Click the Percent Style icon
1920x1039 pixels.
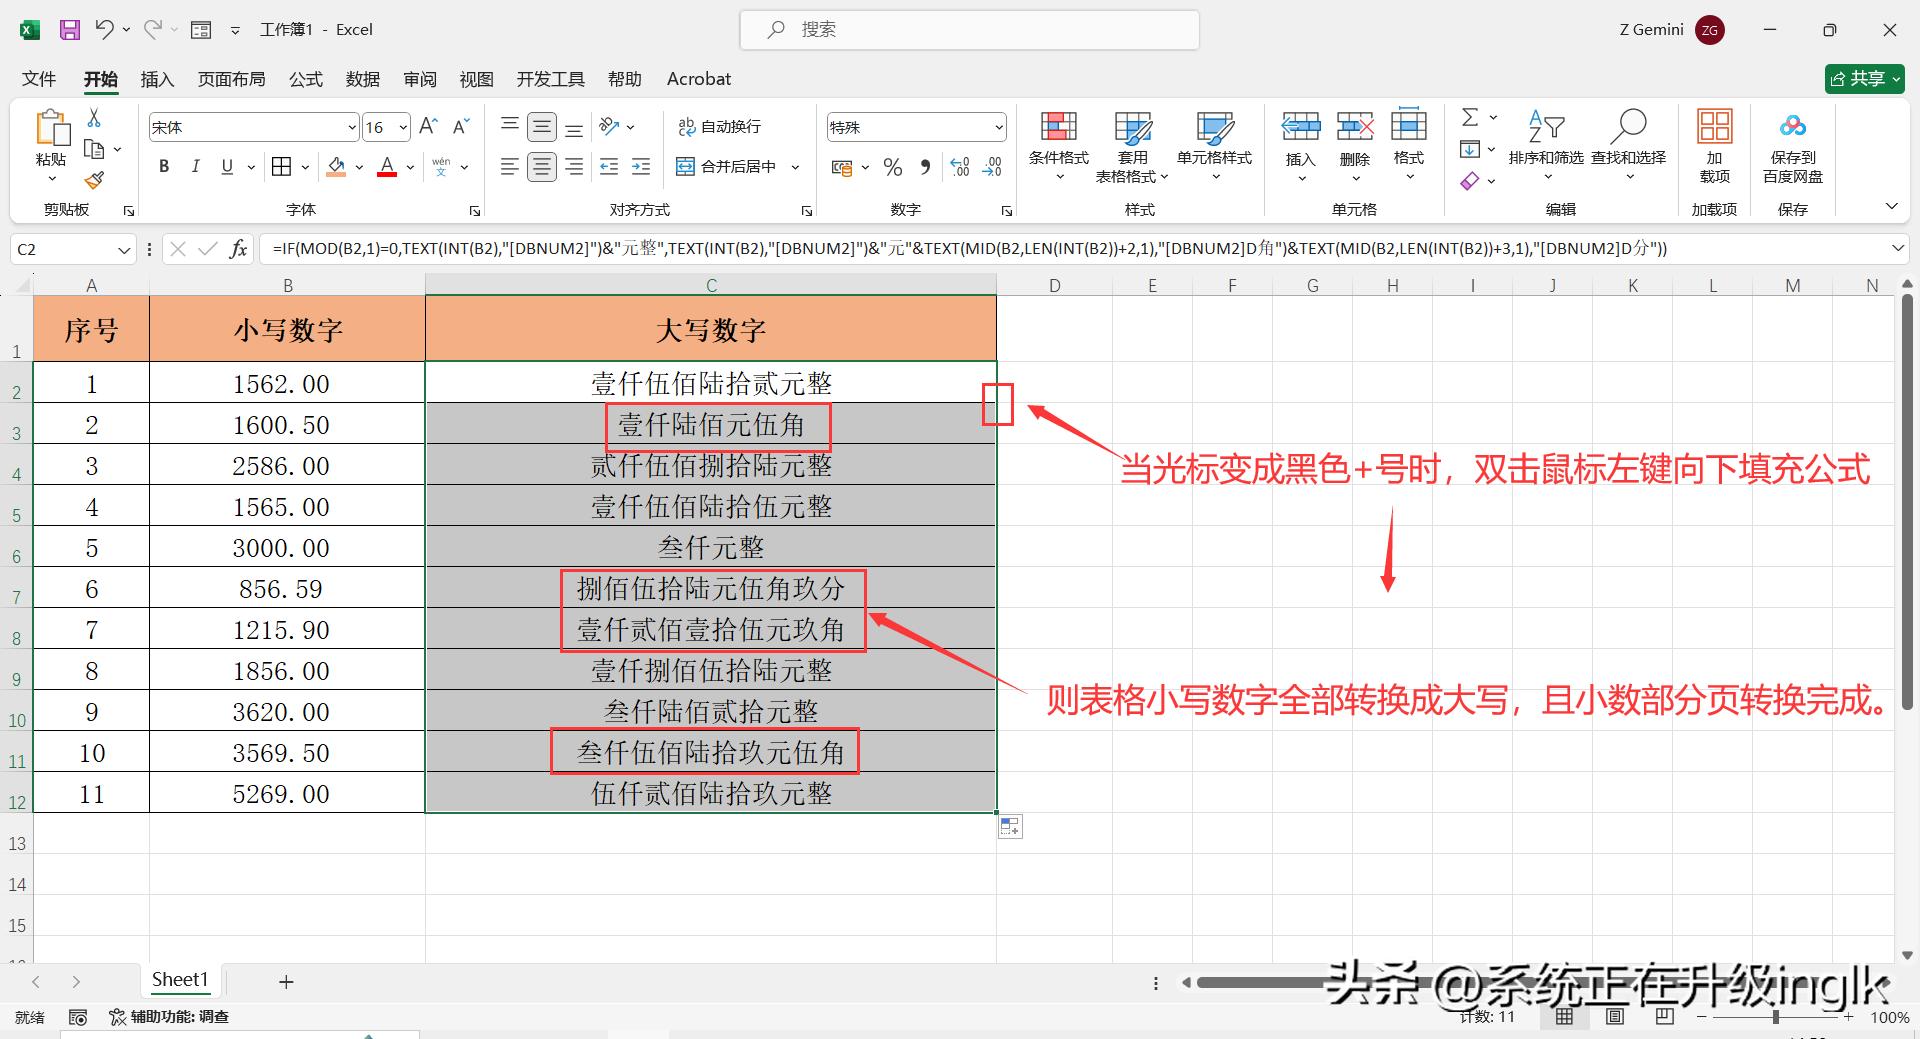pyautogui.click(x=893, y=167)
